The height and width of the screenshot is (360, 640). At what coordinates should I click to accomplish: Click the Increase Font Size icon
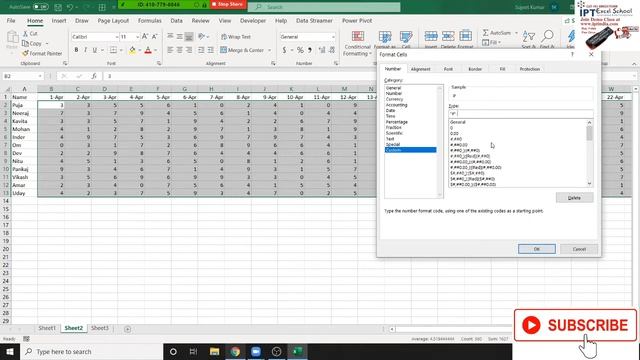click(x=145, y=37)
